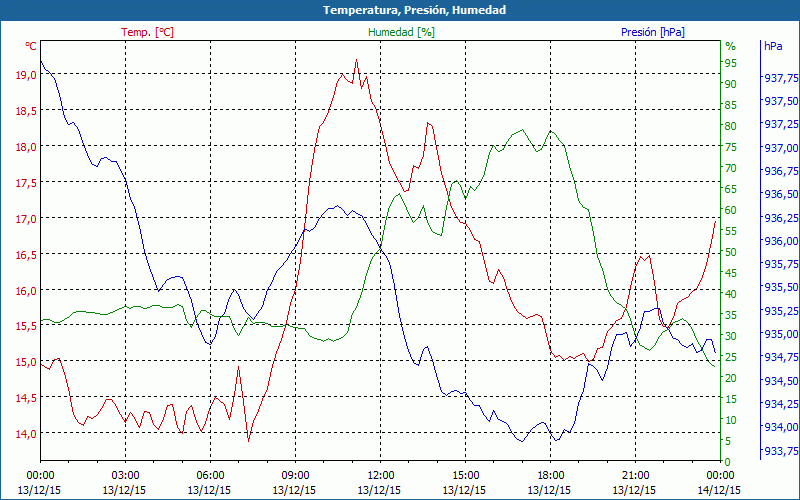Click the '14/12/15' date label
Viewport: 800px width, 500px height.
pos(719,490)
